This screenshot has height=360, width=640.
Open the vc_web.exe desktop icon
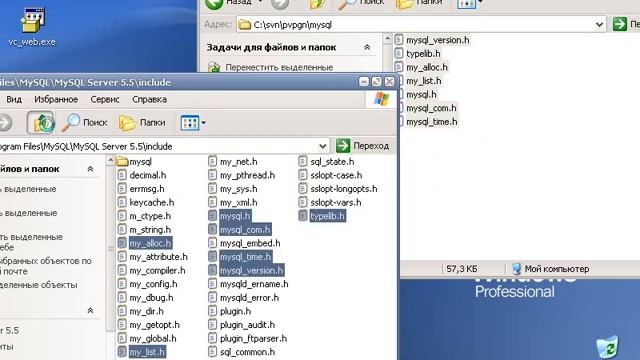click(32, 27)
